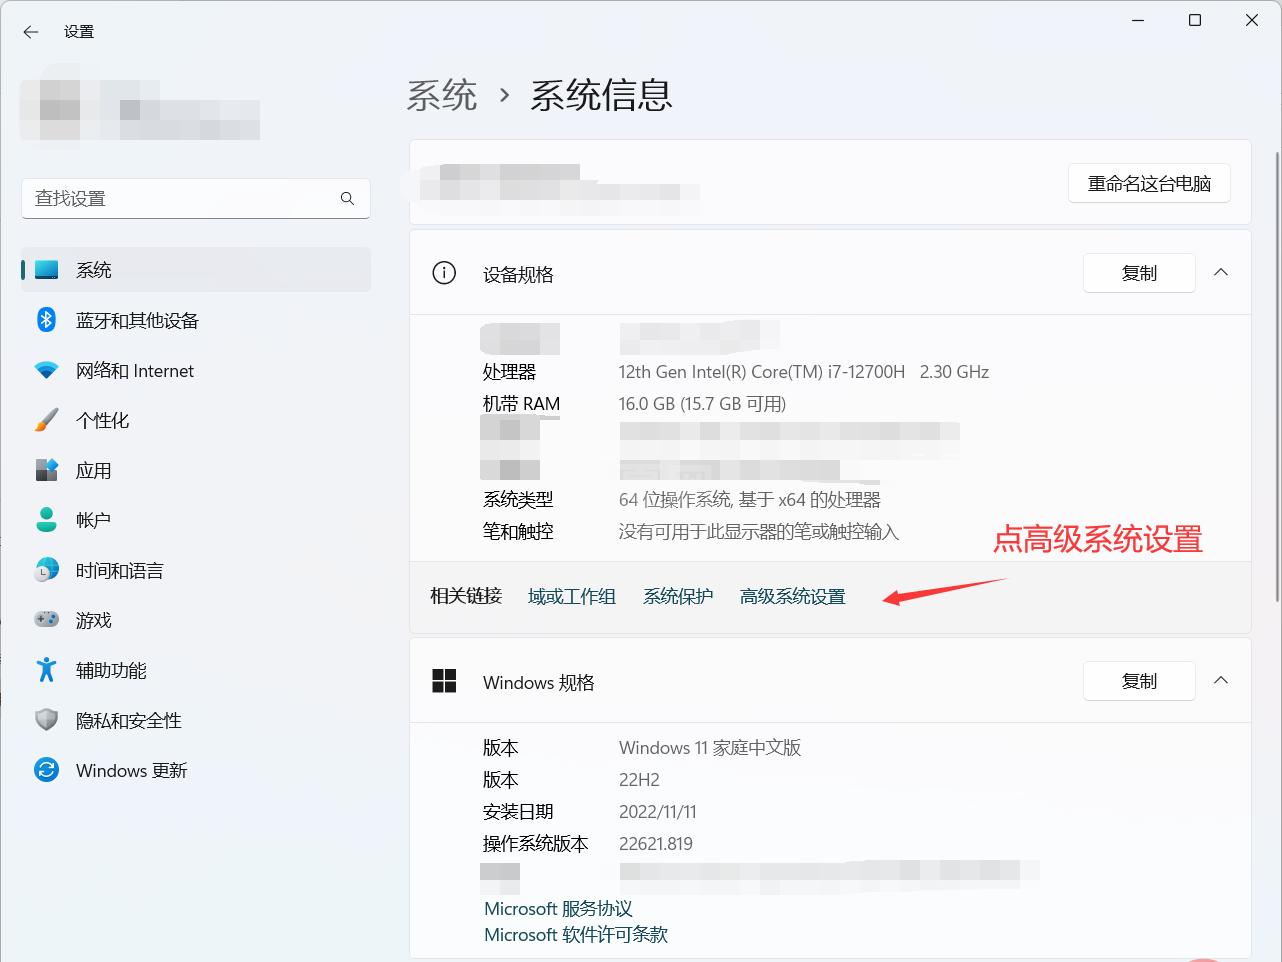Open 辅助功能 settings
This screenshot has height=962, width=1282.
[x=196, y=670]
